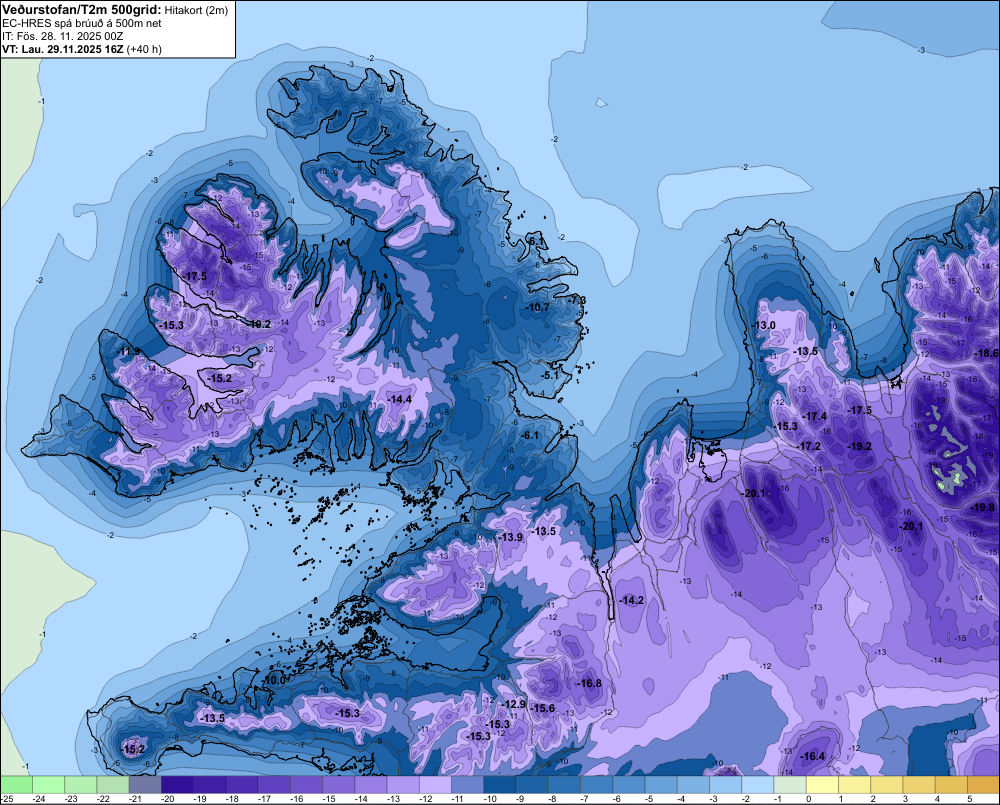Select the dark purple legend swatch above -20

(177, 785)
